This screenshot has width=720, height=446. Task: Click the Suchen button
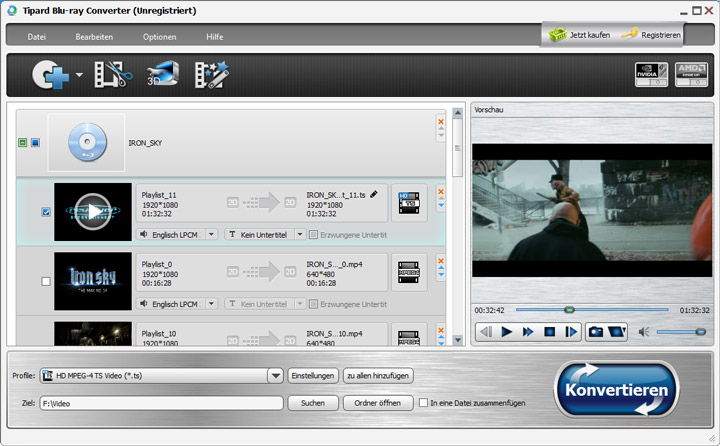(x=313, y=403)
